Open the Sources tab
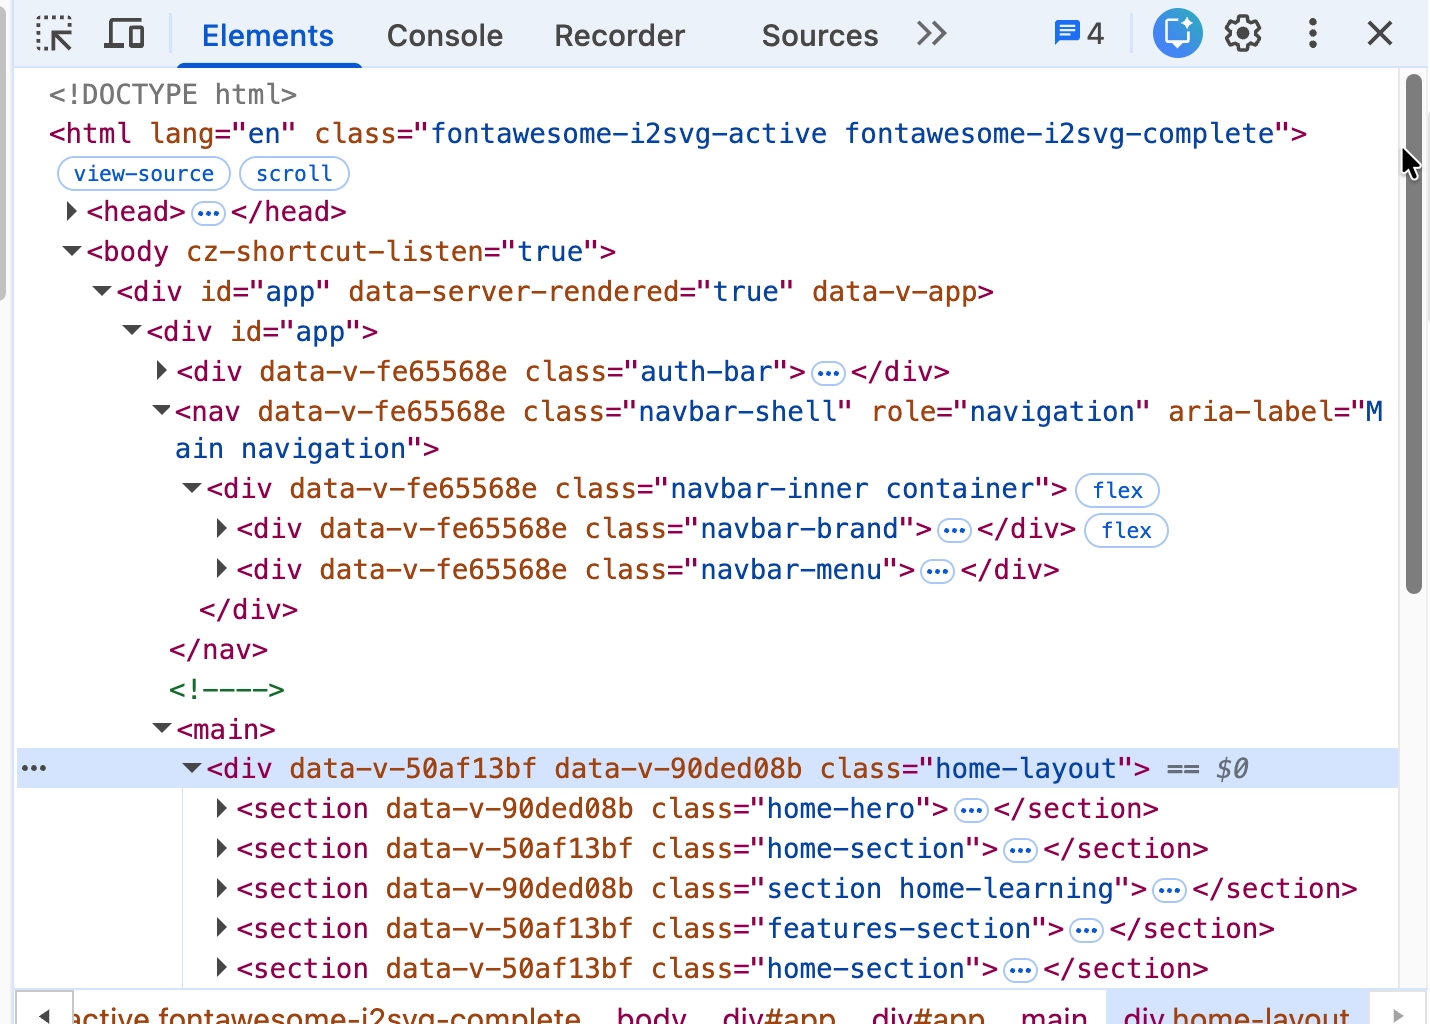This screenshot has height=1024, width=1430. click(820, 36)
